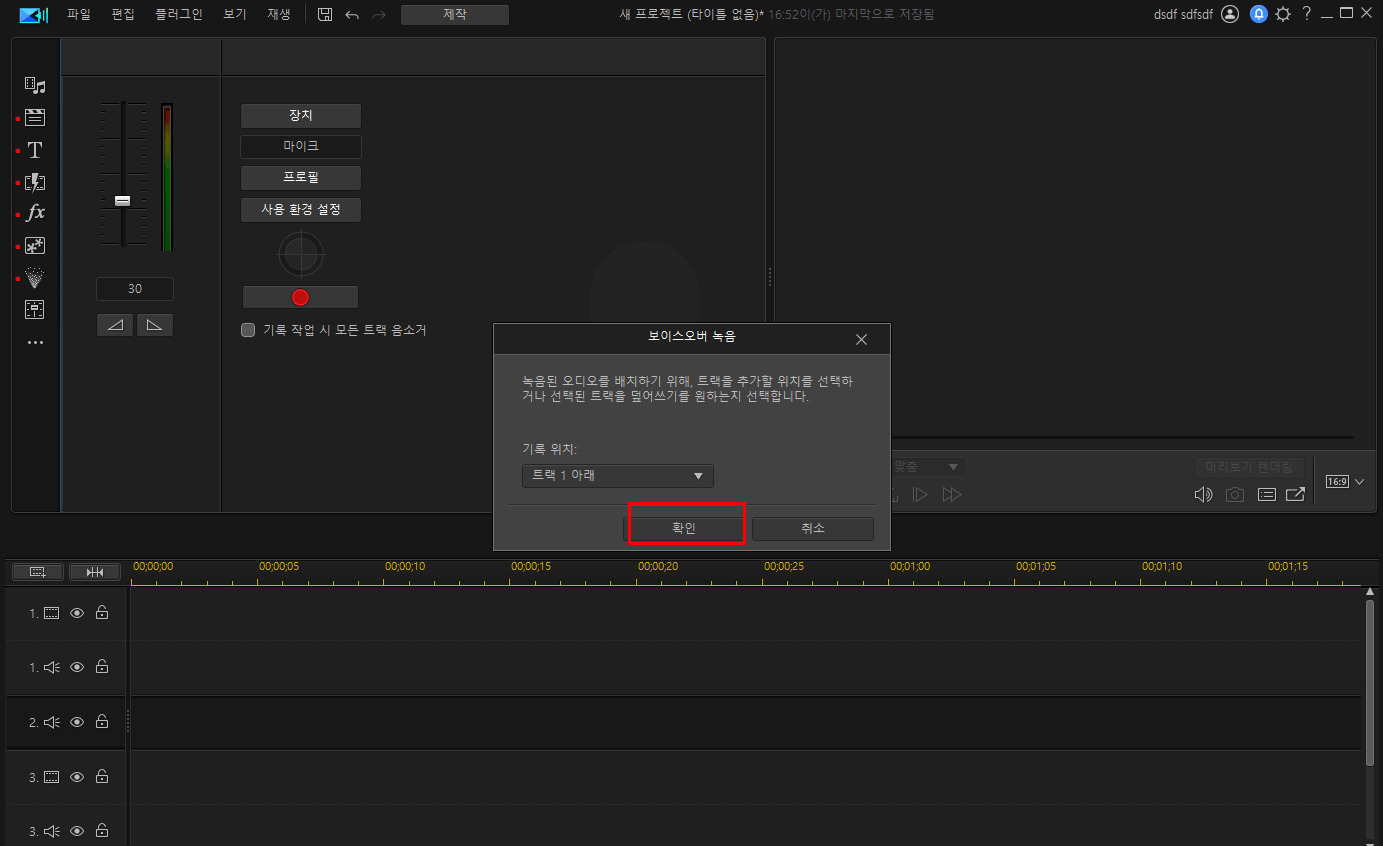Screen dimensions: 1383x846
Task: Toggle the lock on audio track 3
Action: 102,831
